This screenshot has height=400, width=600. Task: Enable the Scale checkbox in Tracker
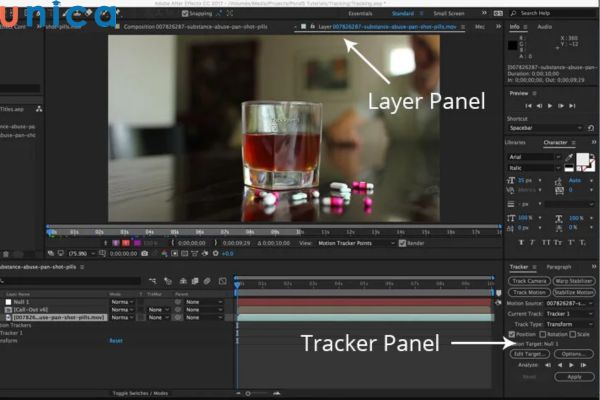click(572, 335)
